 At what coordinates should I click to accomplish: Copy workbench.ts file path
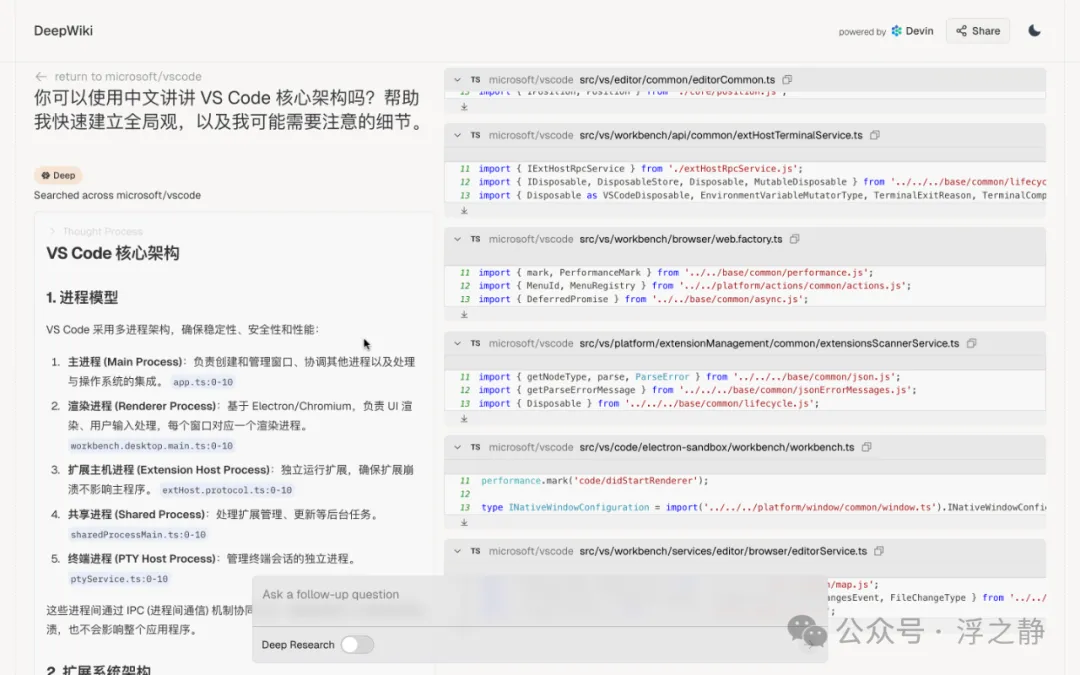pyautogui.click(x=866, y=448)
